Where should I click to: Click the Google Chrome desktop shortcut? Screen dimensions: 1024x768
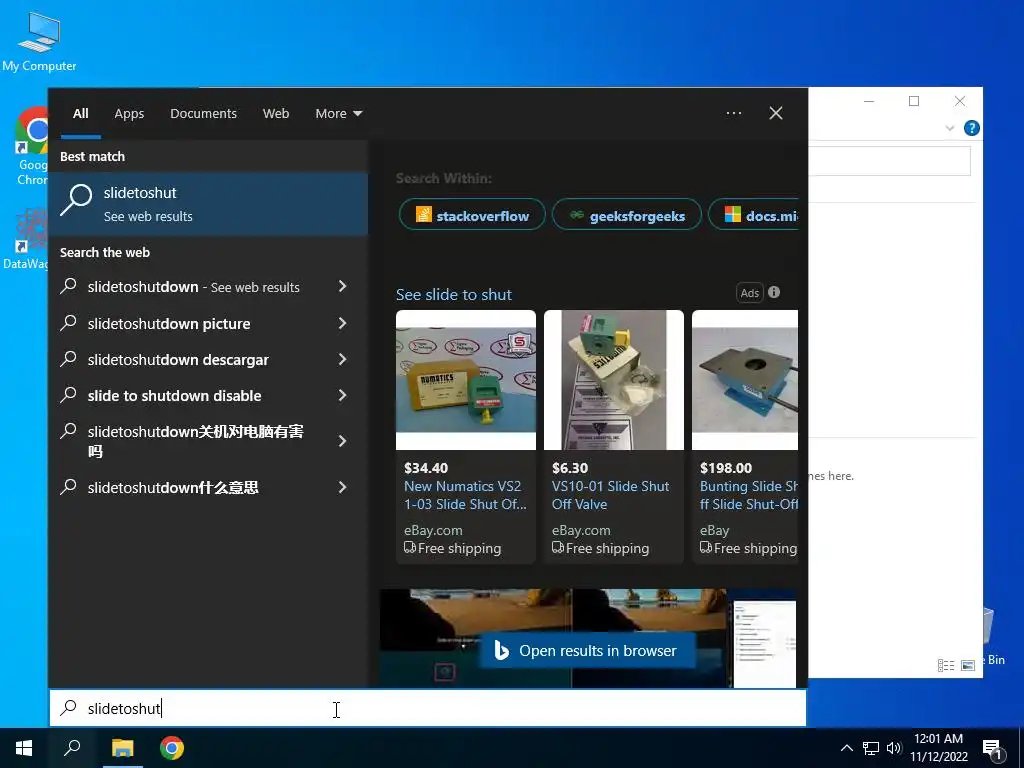32,147
